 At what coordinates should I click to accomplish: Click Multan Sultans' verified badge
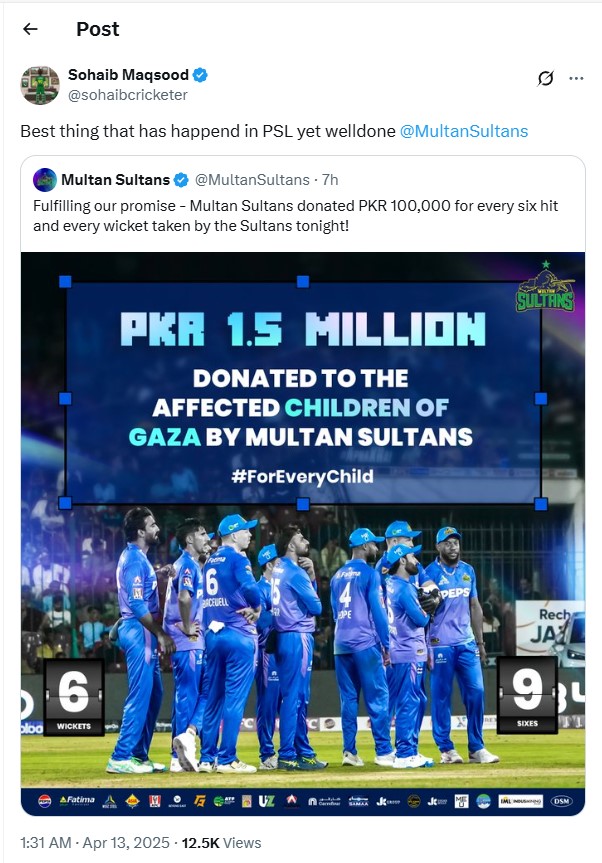181,180
